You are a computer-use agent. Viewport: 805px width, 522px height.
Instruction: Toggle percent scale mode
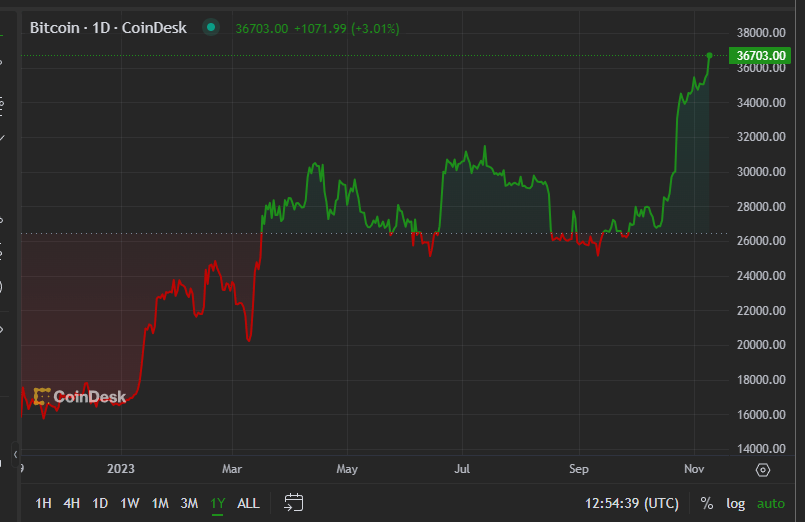click(707, 504)
